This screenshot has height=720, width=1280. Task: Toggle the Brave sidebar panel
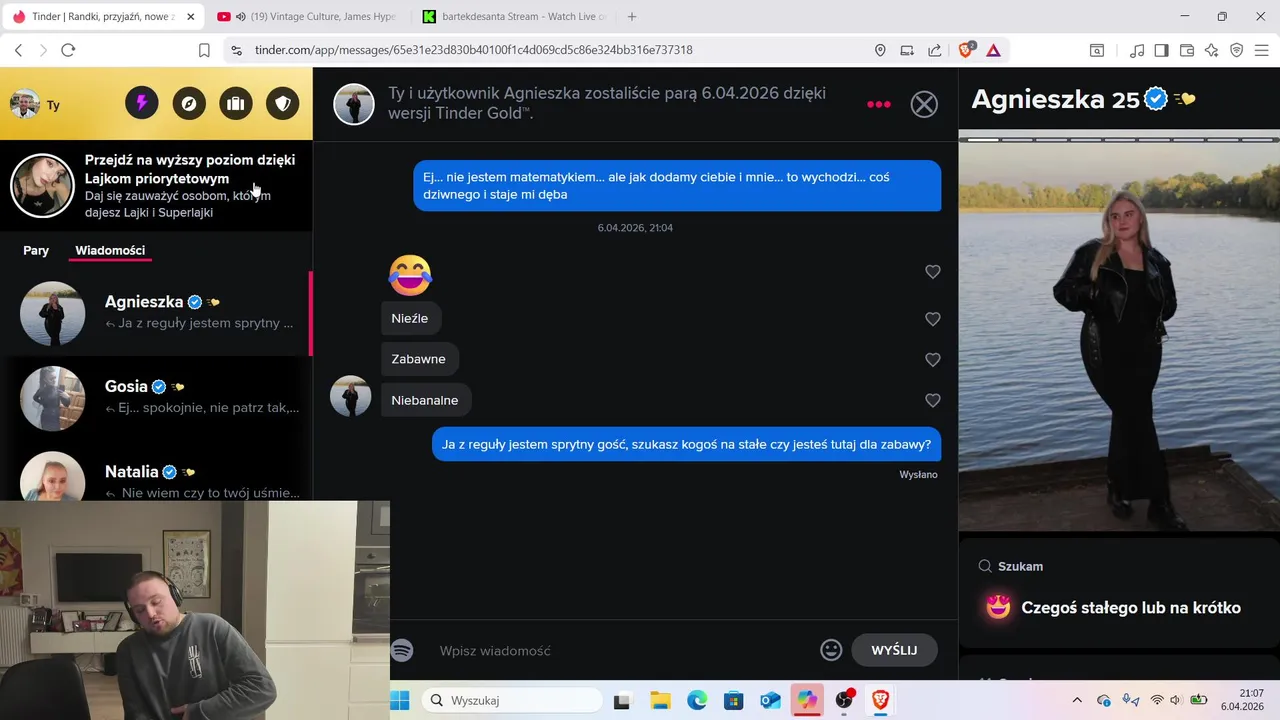[1161, 50]
